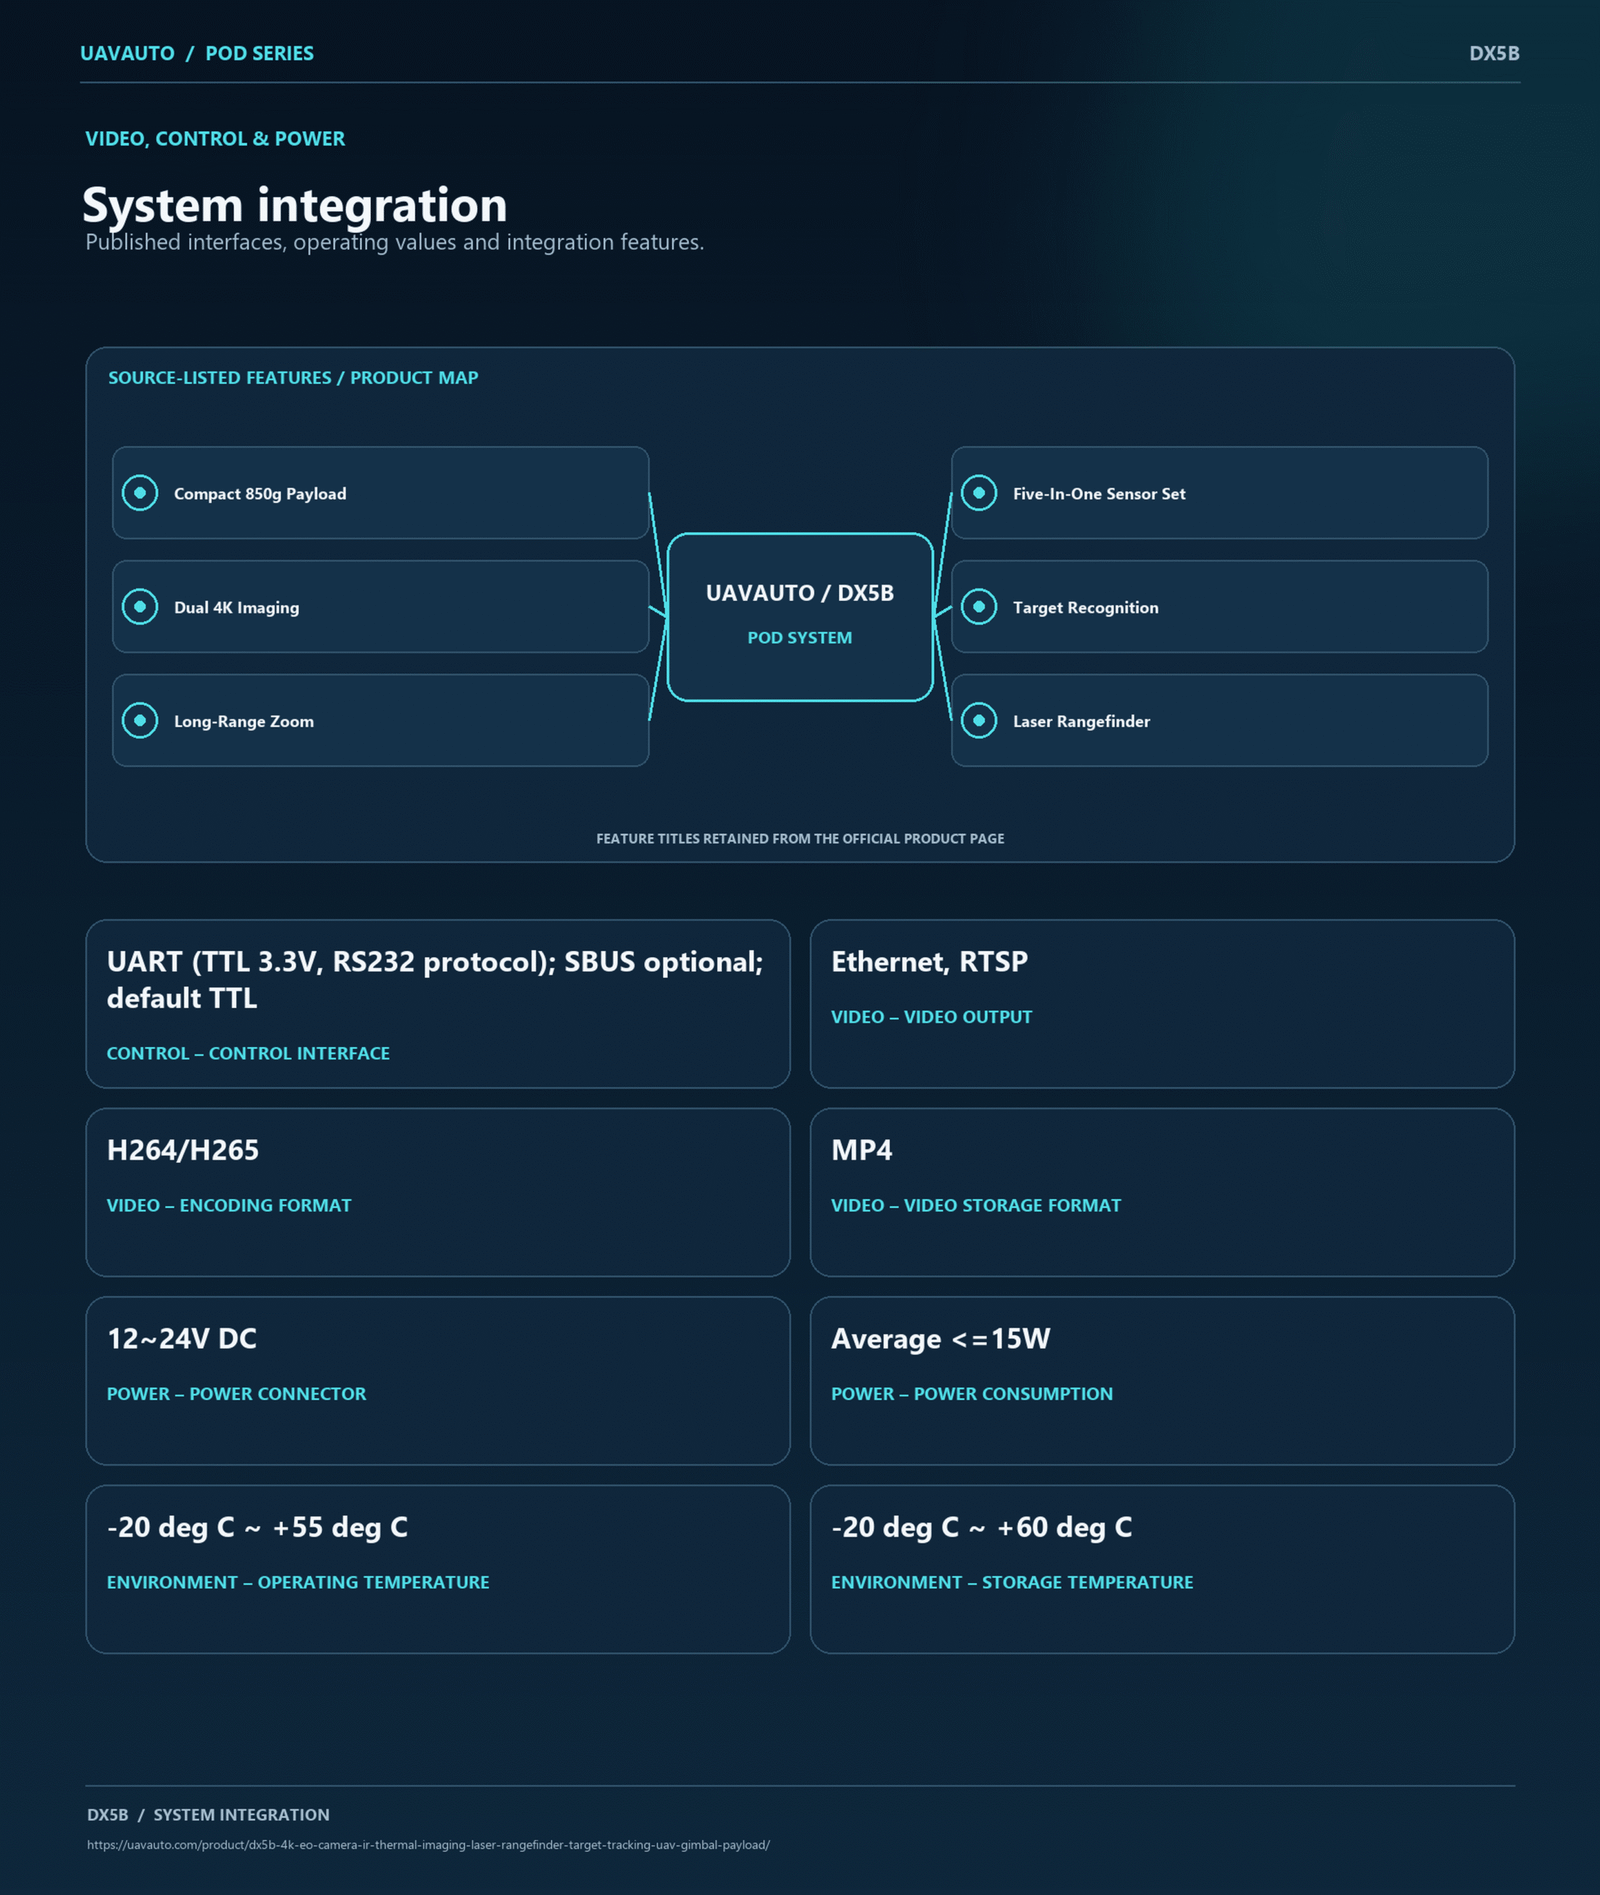The width and height of the screenshot is (1600, 1895).
Task: Click the Average <=15W value
Action: [941, 1339]
